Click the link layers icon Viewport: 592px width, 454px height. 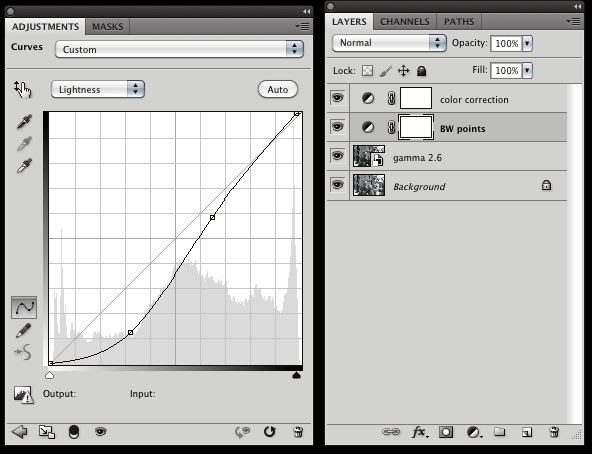click(x=391, y=431)
